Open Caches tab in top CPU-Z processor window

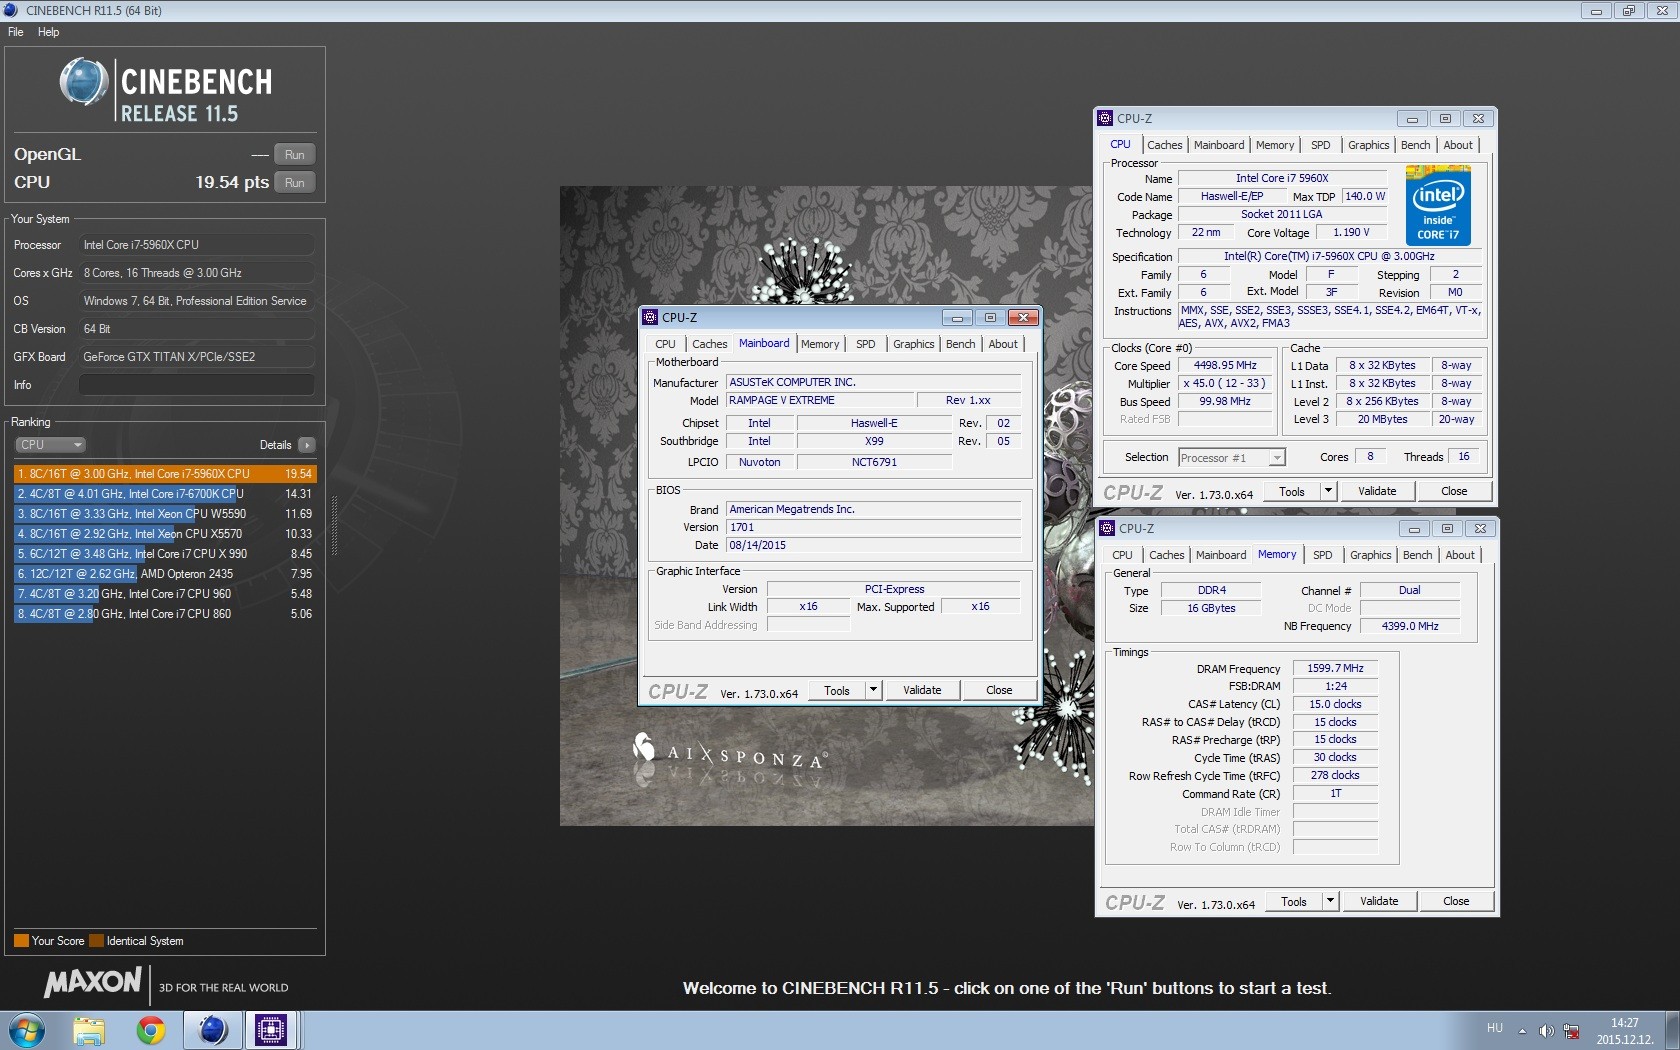point(1165,145)
